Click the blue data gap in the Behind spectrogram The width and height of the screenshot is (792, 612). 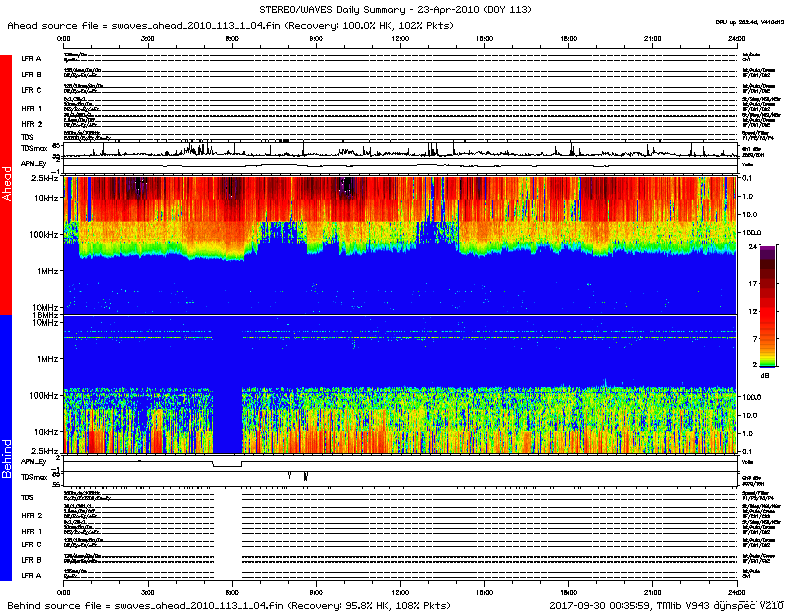coord(228,420)
